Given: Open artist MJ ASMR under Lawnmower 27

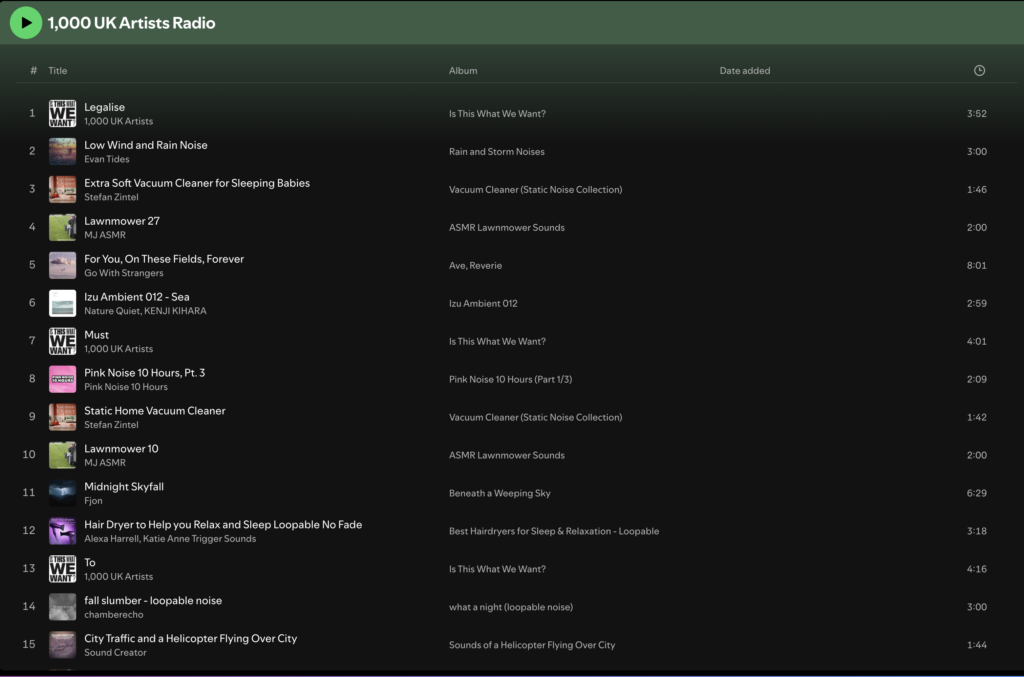Looking at the screenshot, I should [x=104, y=235].
